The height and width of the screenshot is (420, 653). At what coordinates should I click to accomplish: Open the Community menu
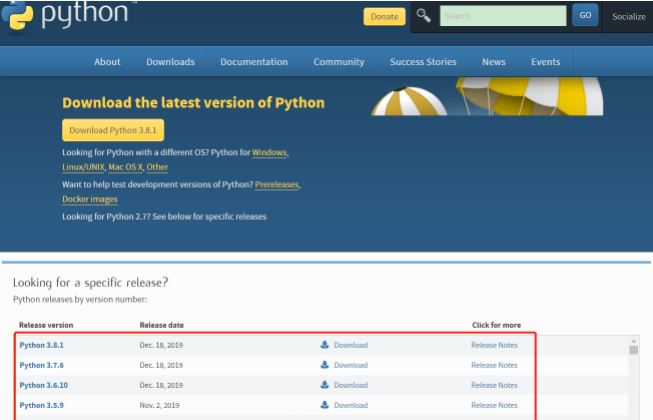coord(338,62)
